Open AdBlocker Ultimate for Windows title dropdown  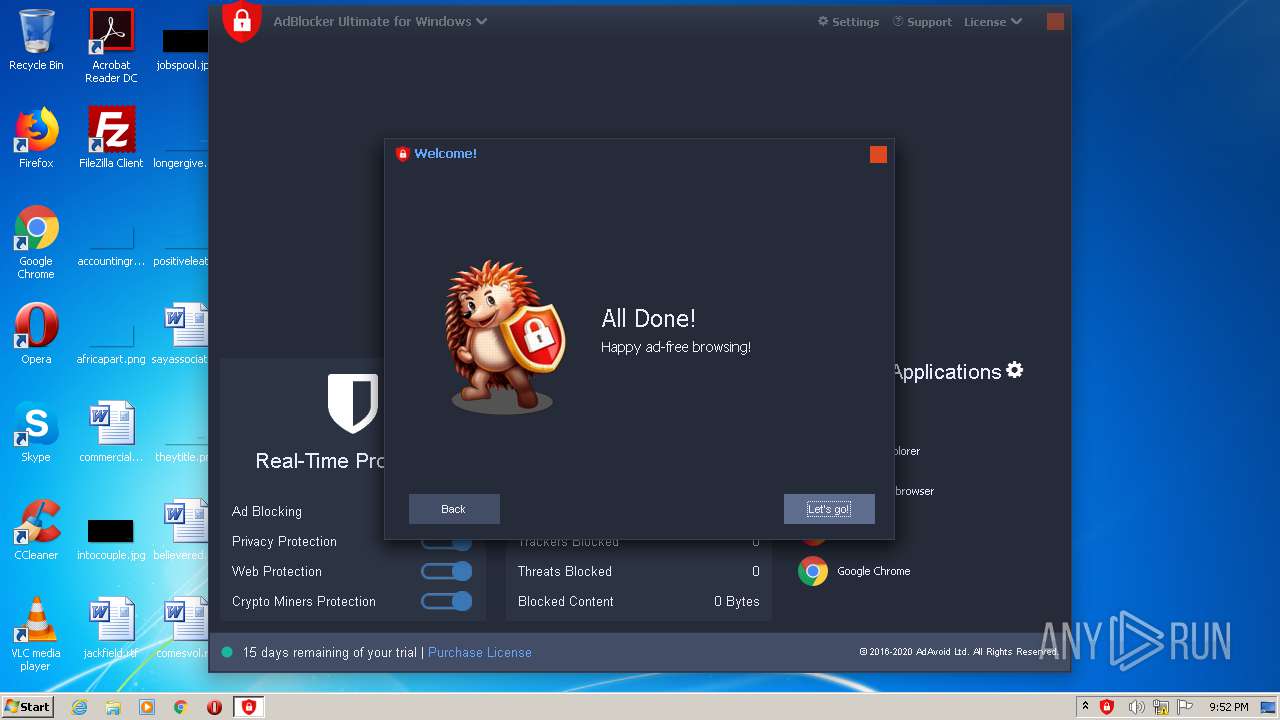(x=380, y=21)
